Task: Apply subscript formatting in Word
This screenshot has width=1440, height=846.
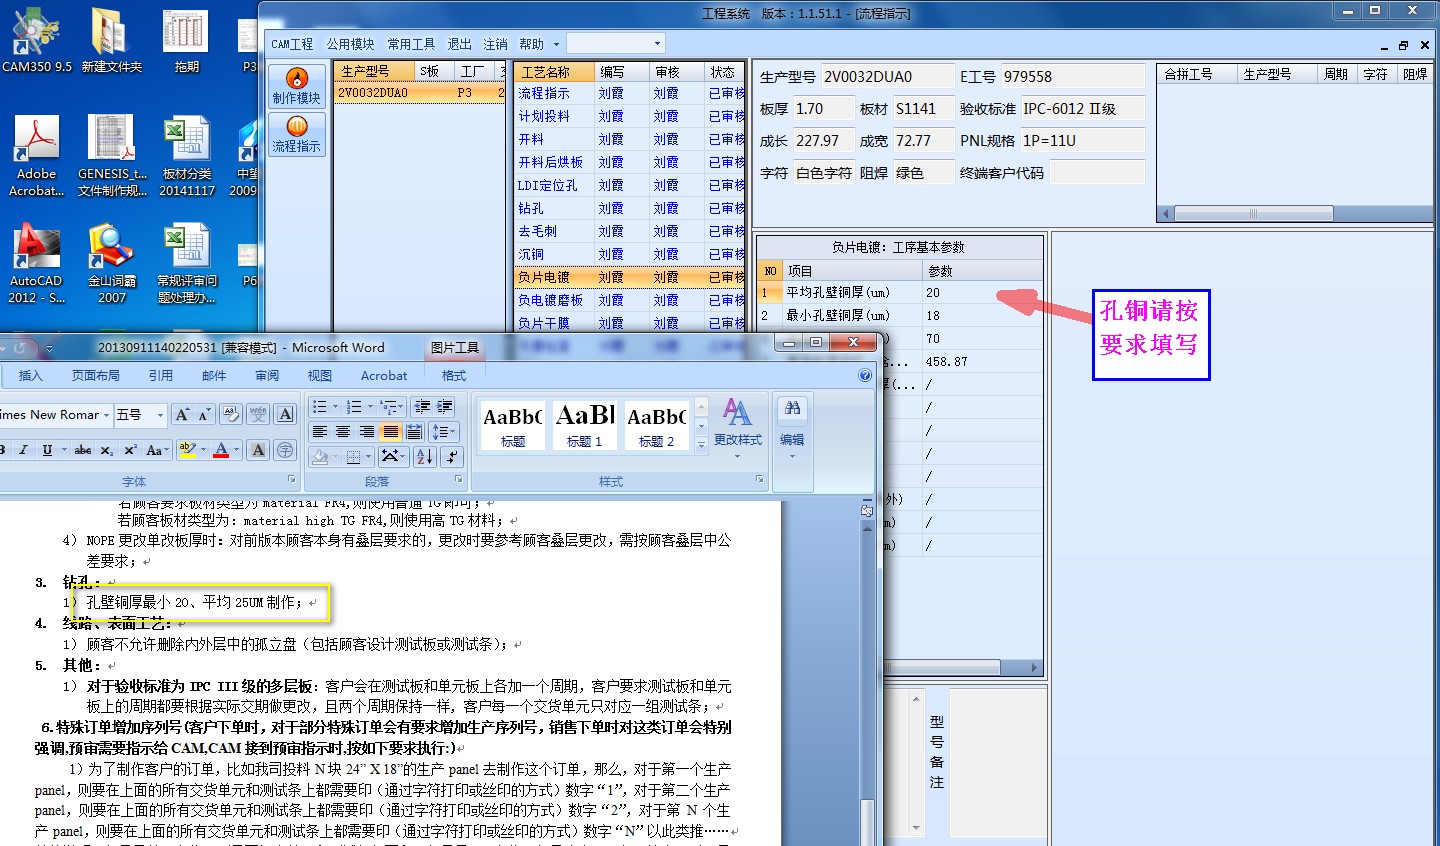Action: coord(107,450)
